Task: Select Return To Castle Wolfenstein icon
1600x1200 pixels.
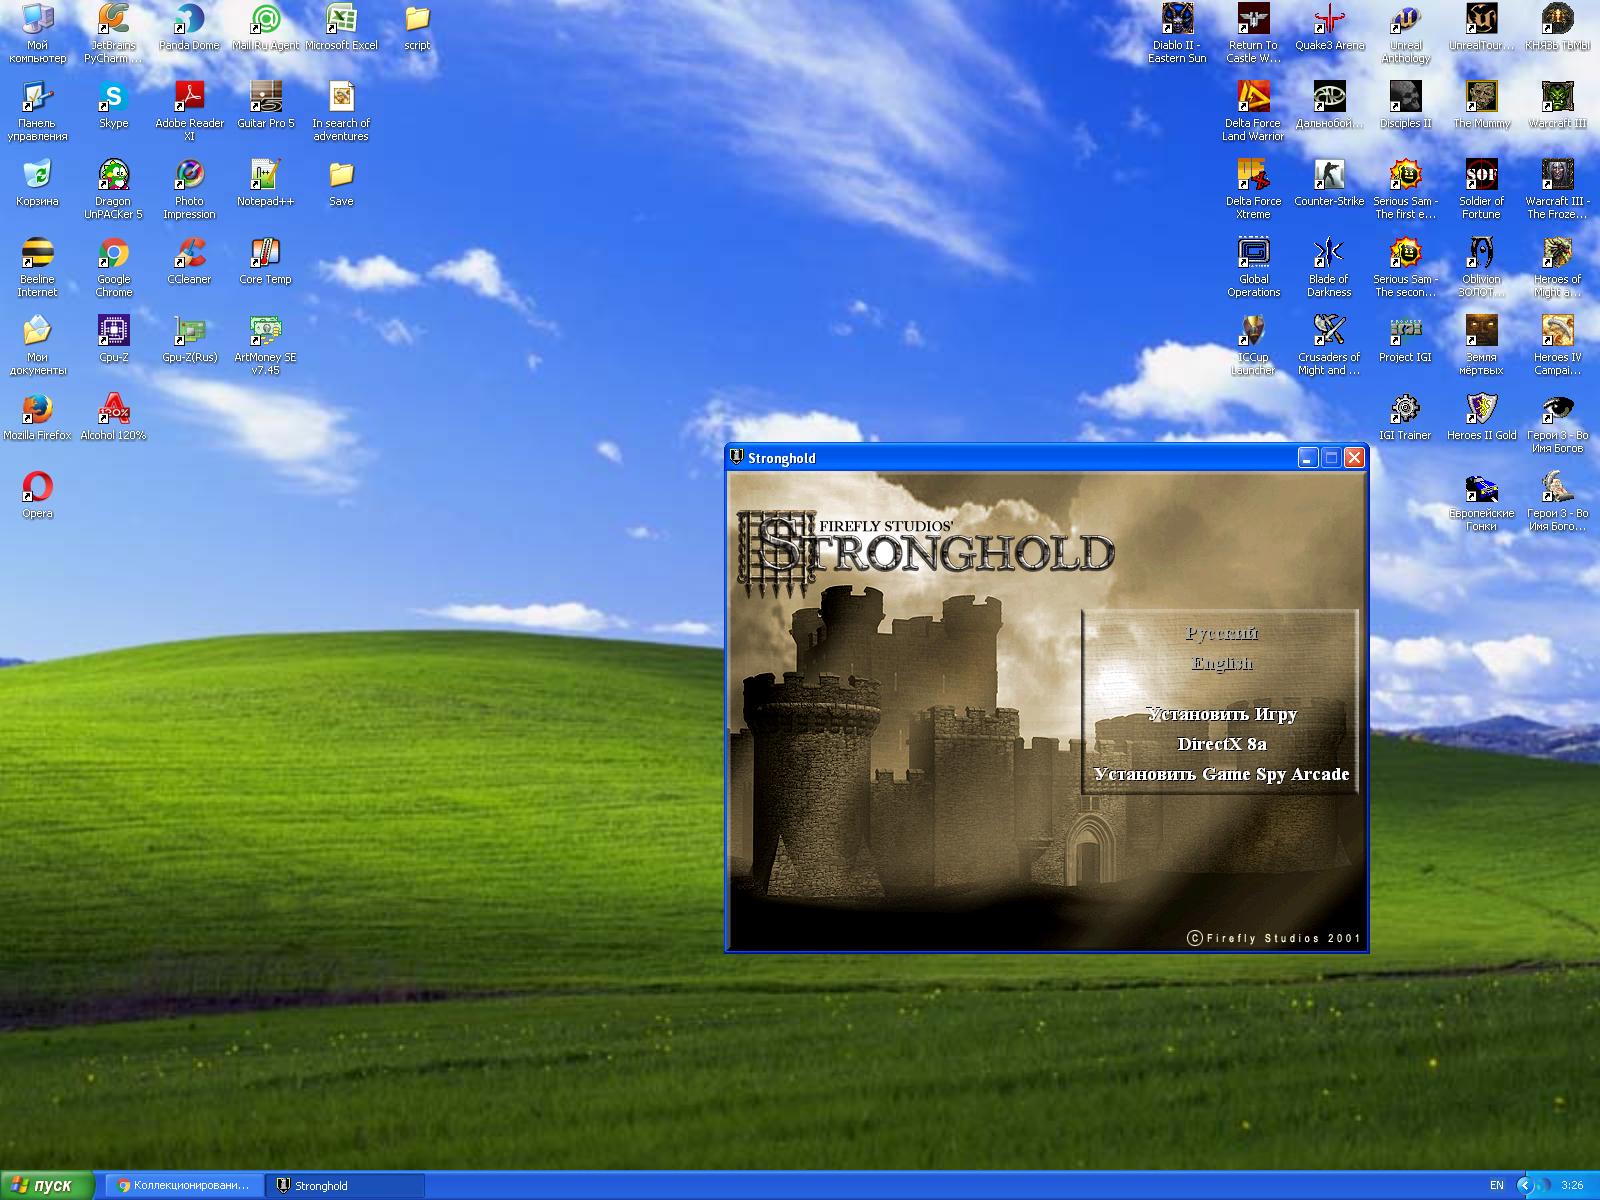Action: point(1253,33)
